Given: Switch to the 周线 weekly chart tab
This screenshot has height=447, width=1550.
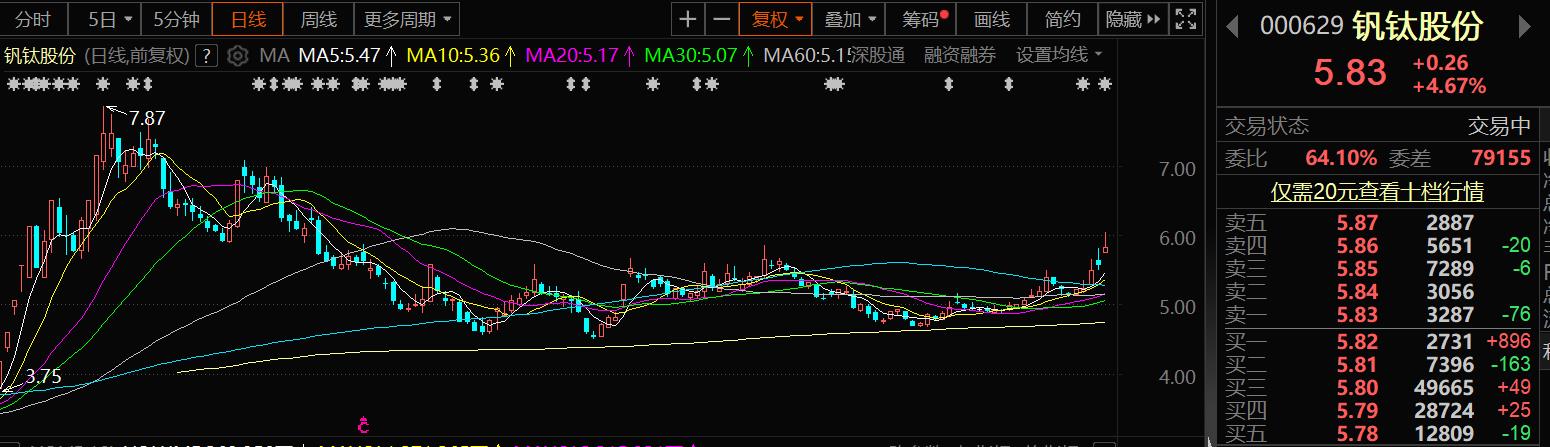Looking at the screenshot, I should [319, 19].
